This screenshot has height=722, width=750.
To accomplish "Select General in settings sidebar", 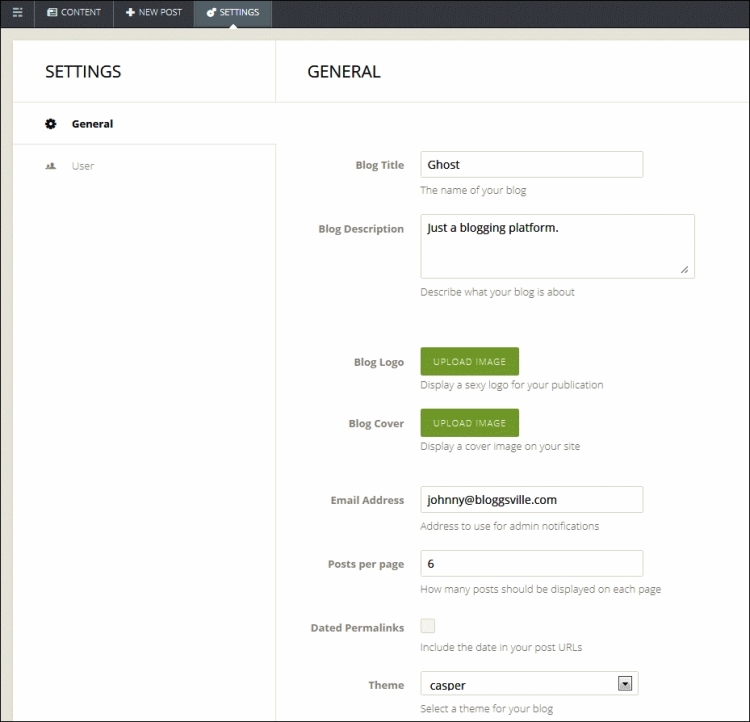I will point(144,123).
